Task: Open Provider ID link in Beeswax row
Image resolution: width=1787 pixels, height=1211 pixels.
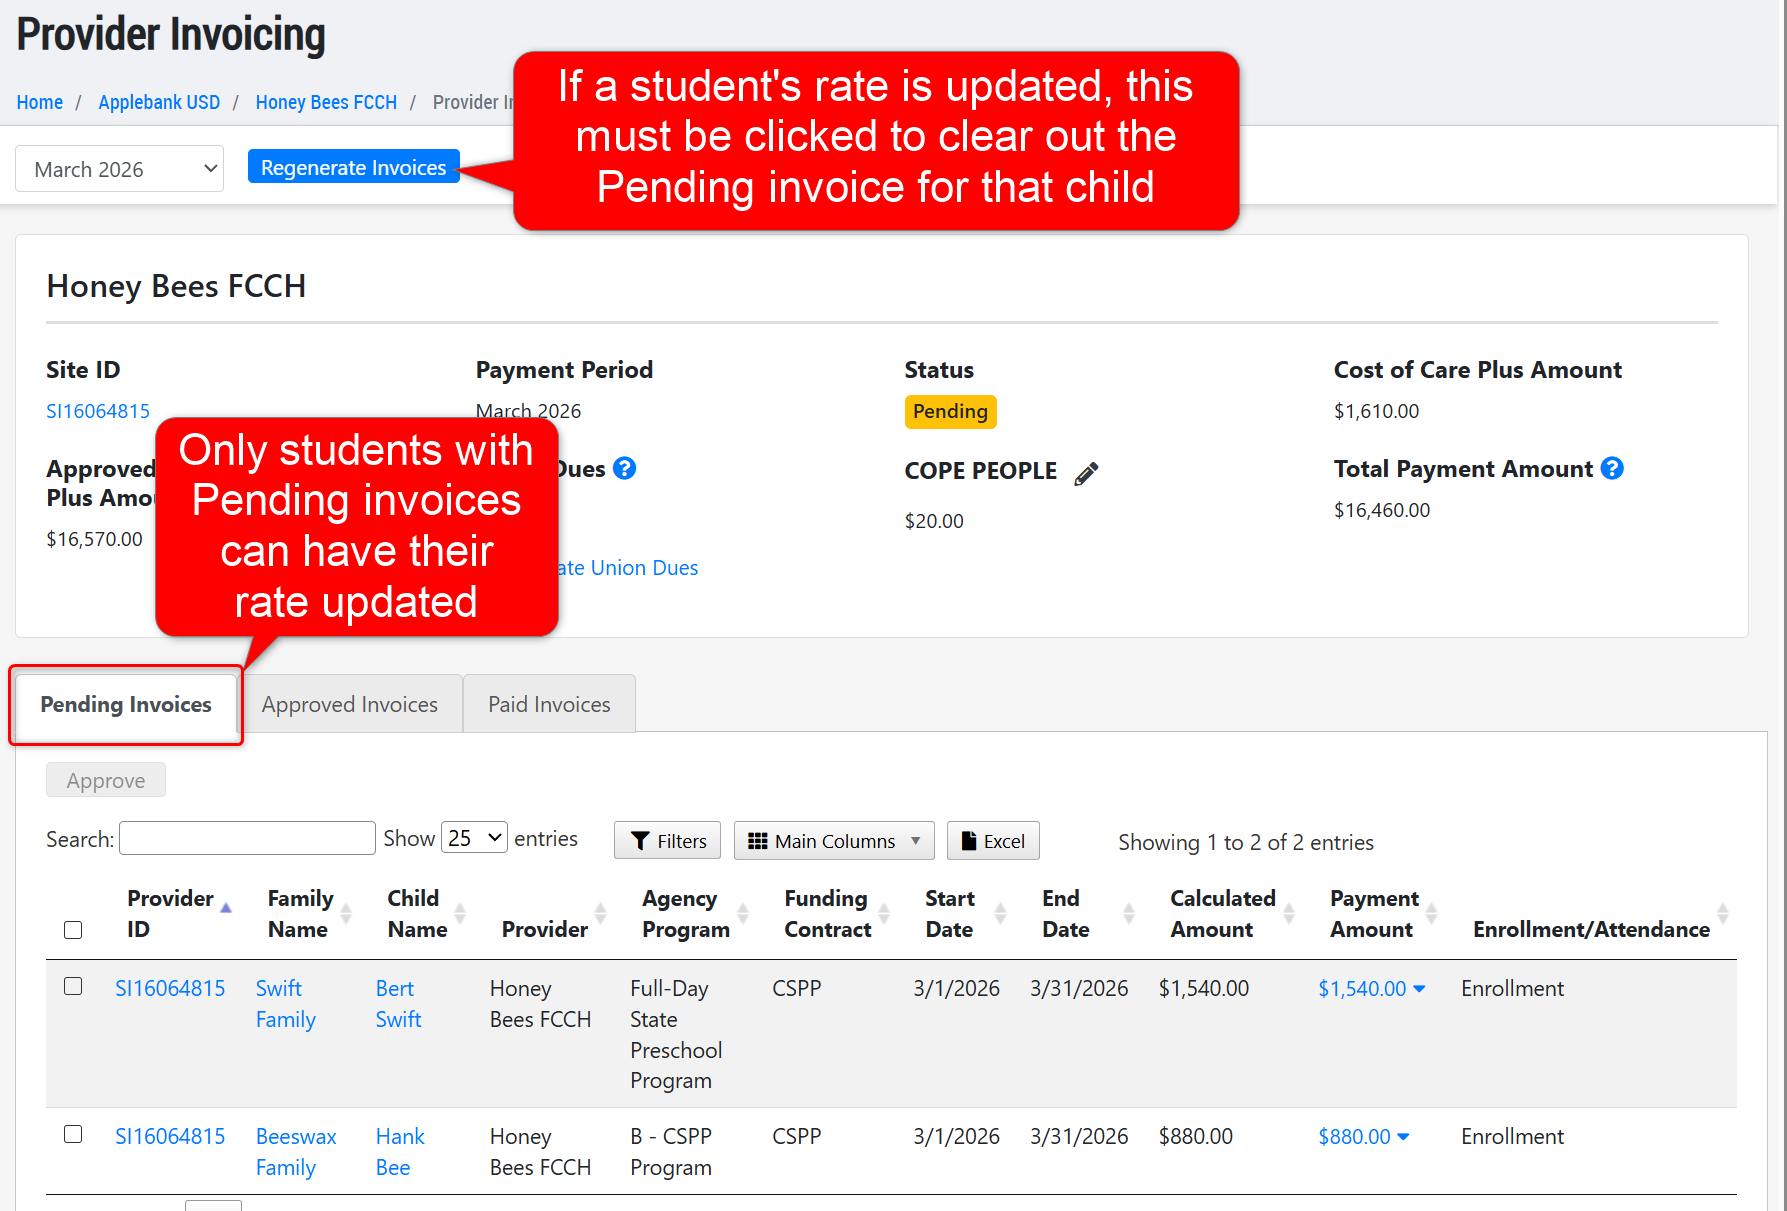Action: coord(170,1136)
